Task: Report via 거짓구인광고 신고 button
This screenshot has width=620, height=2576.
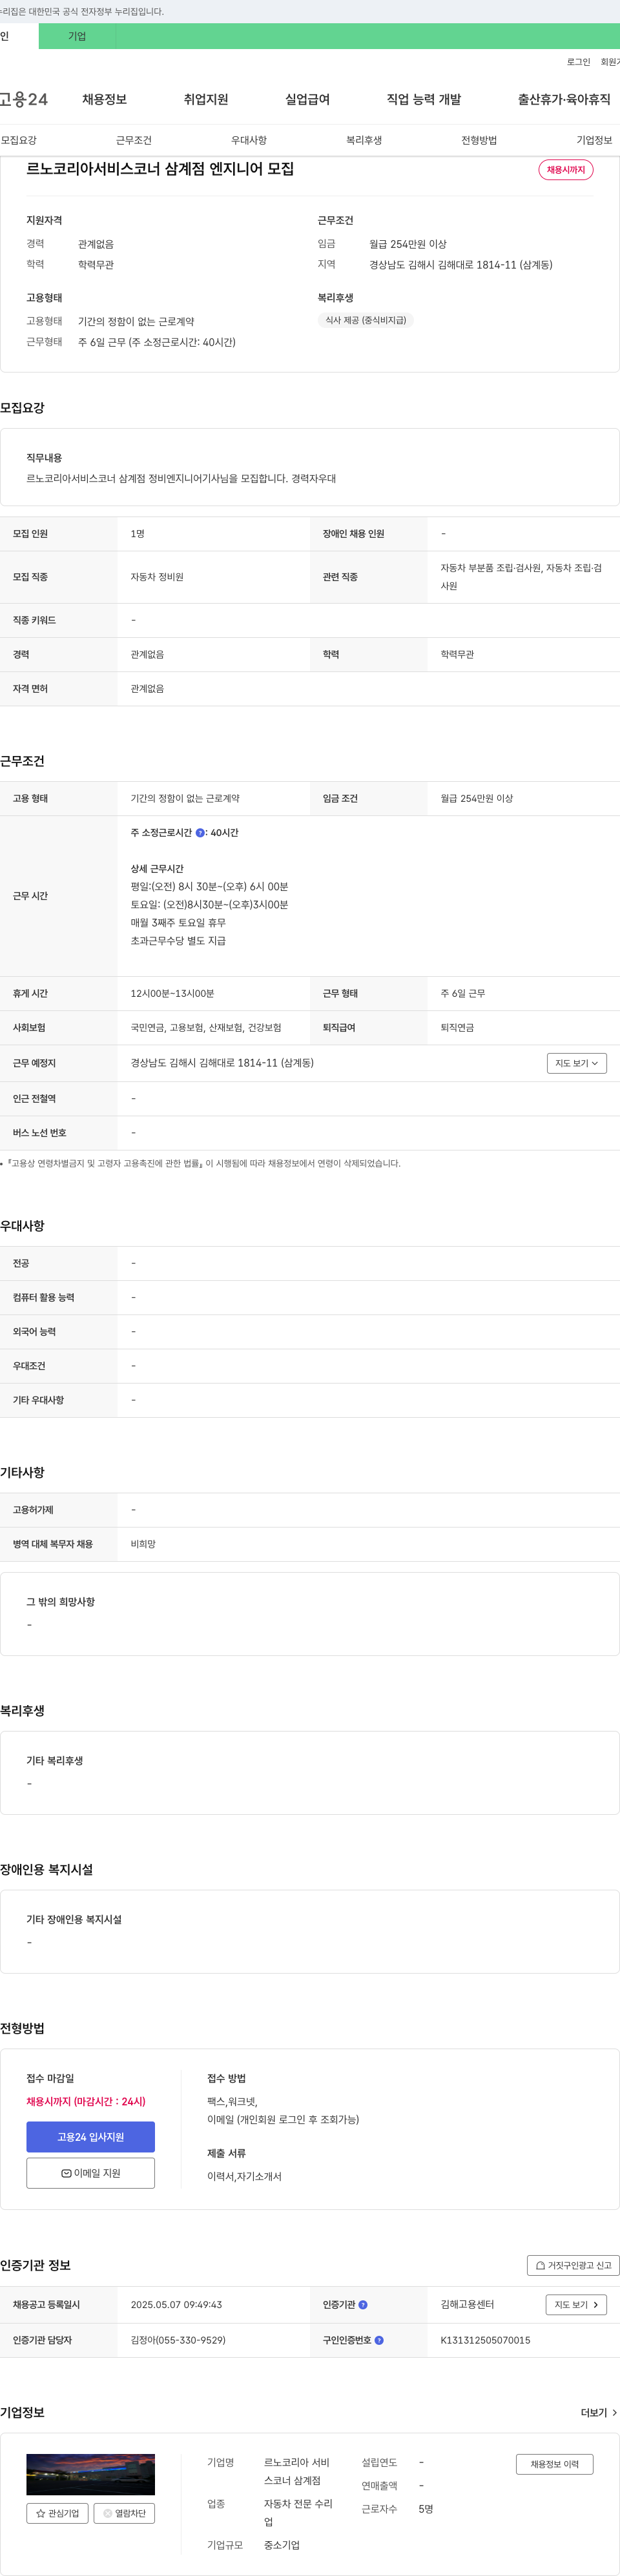Action: point(573,2266)
